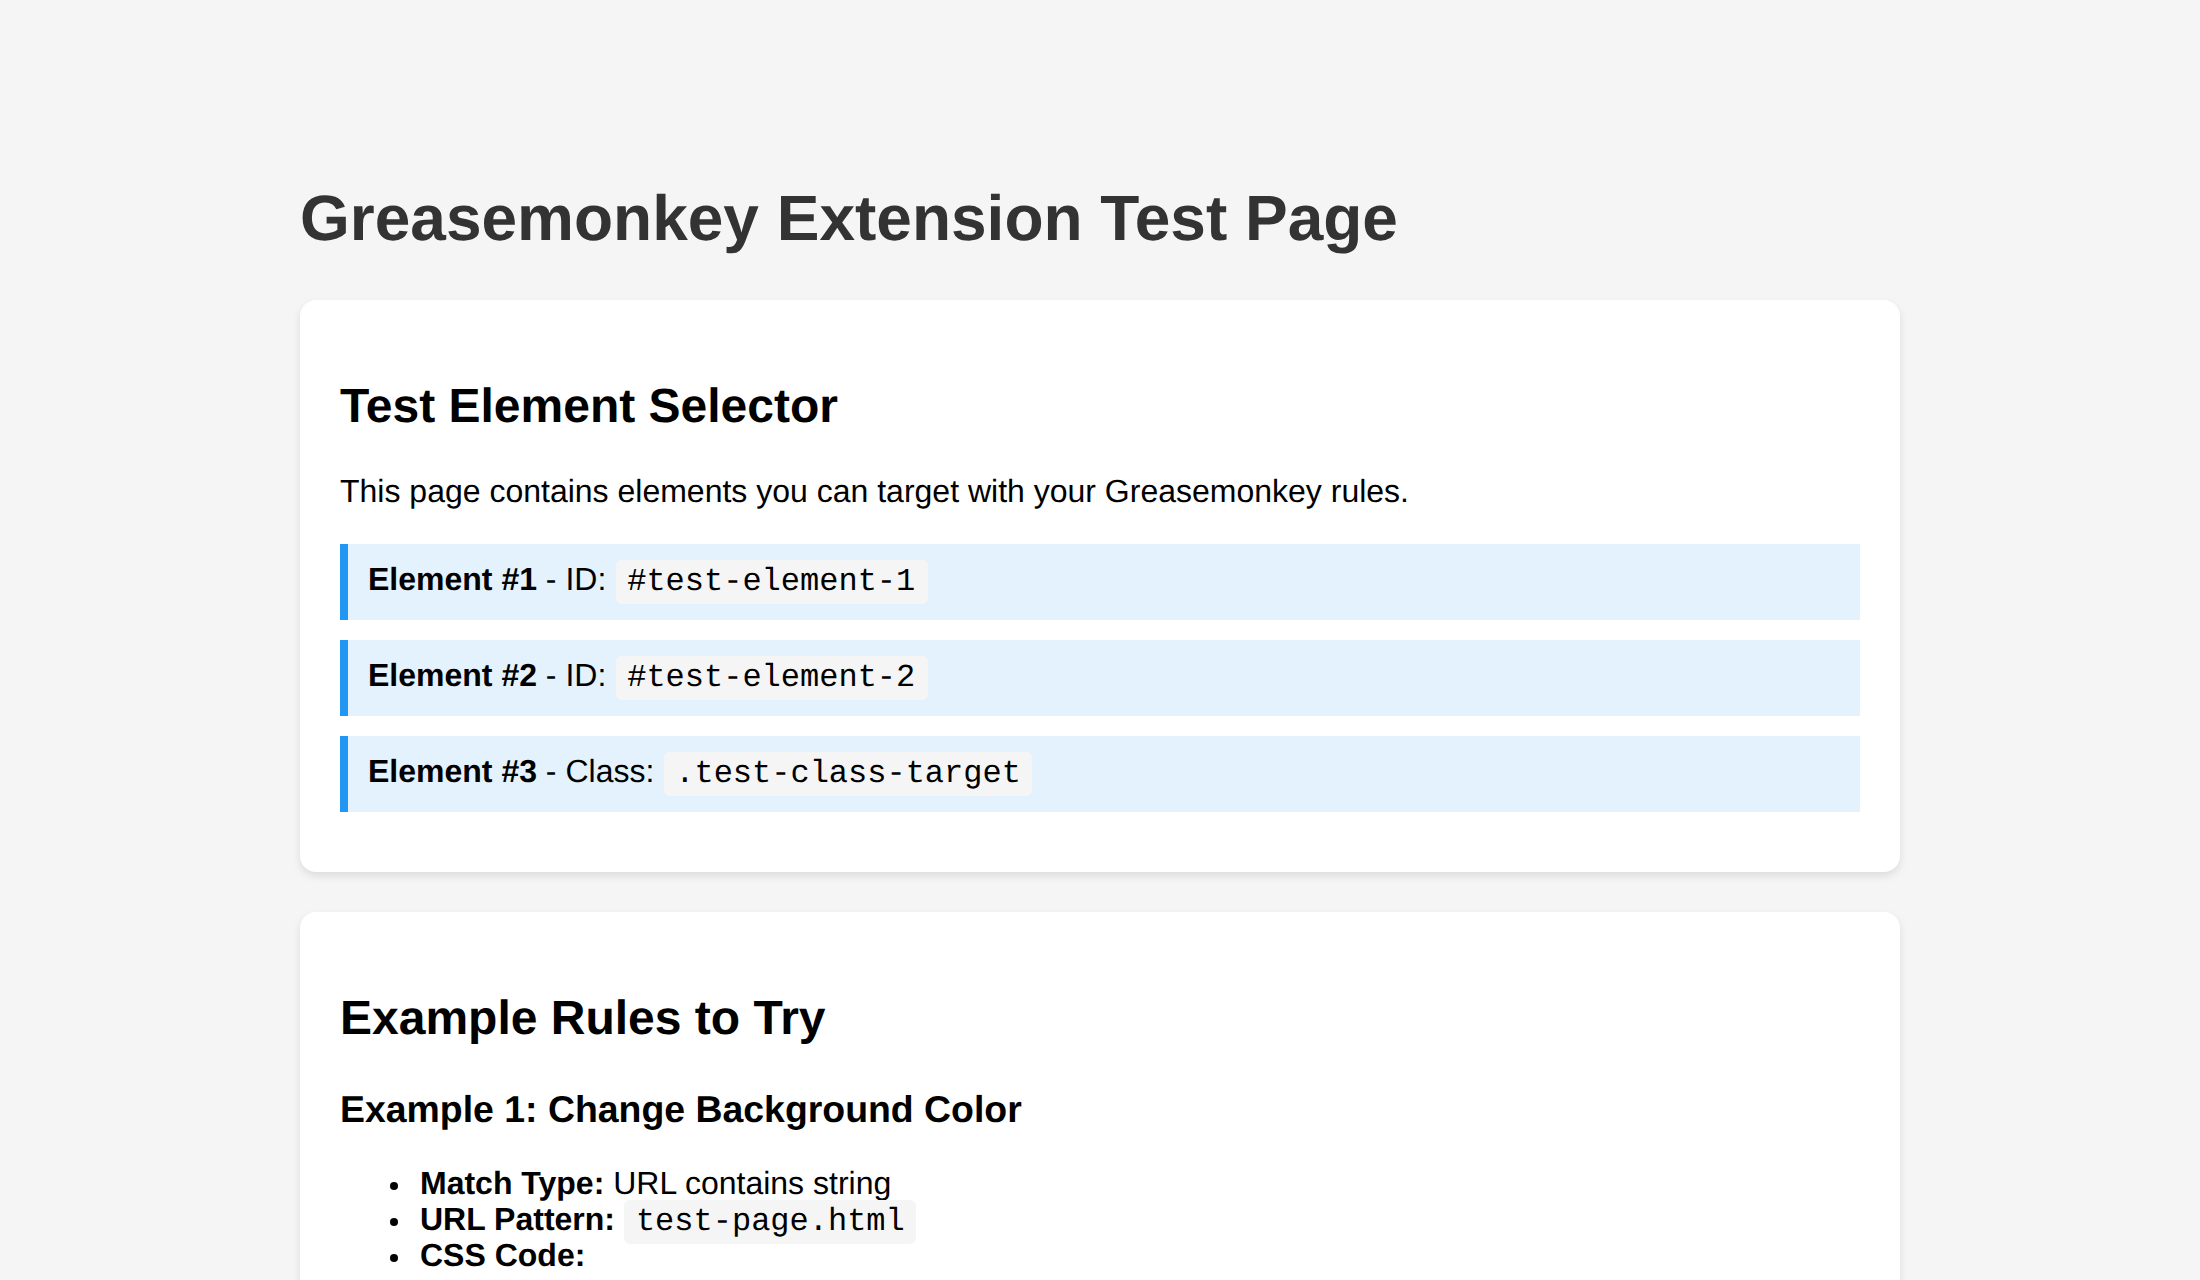
Task: Click the sentence beginning 'This page contains elements'
Action: coord(873,491)
